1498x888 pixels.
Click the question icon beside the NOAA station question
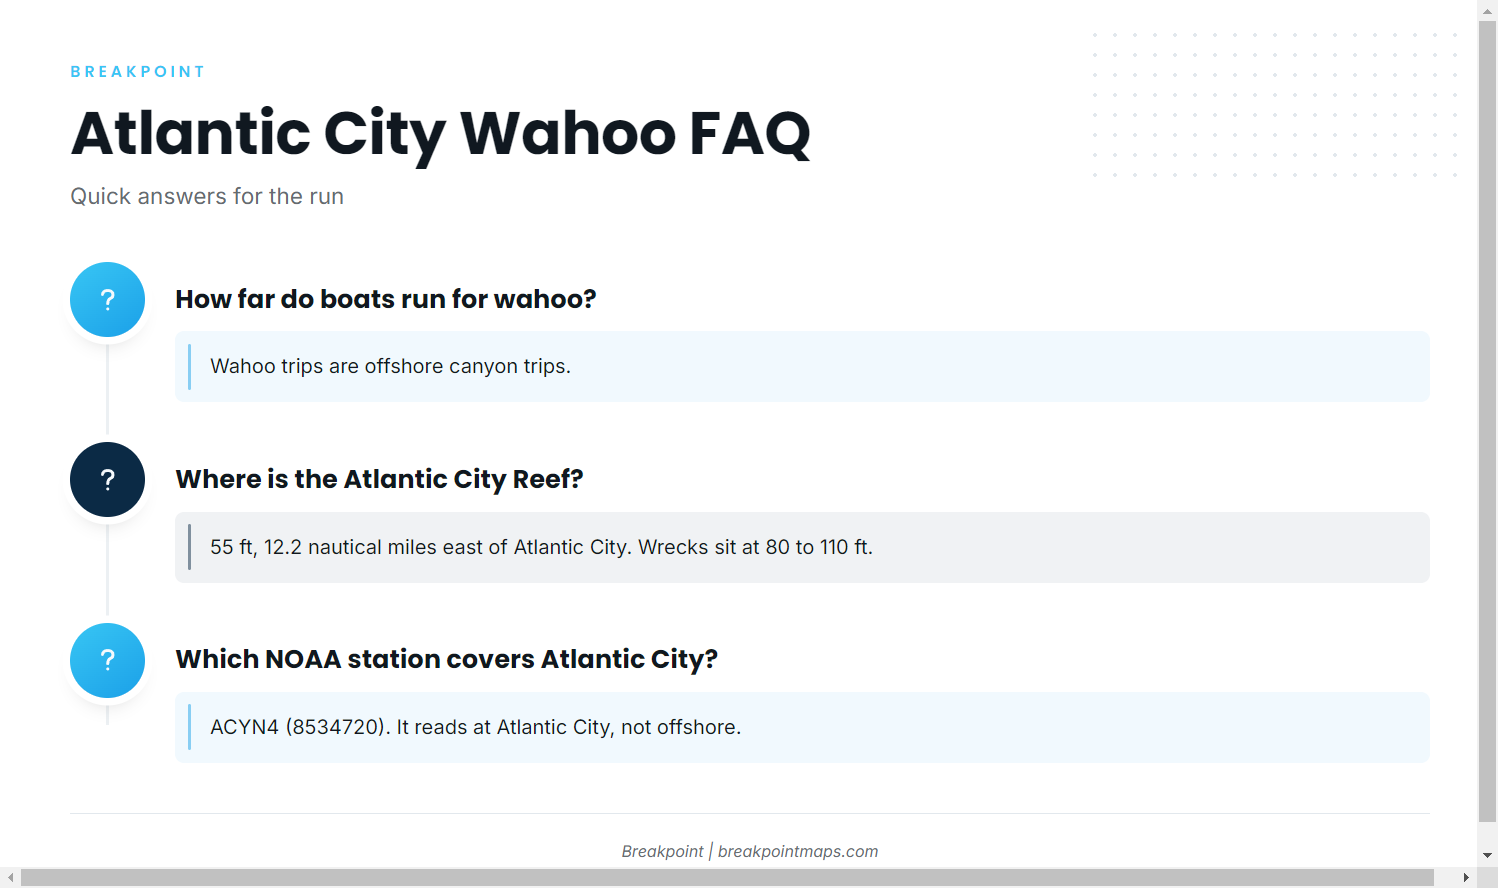pos(107,660)
